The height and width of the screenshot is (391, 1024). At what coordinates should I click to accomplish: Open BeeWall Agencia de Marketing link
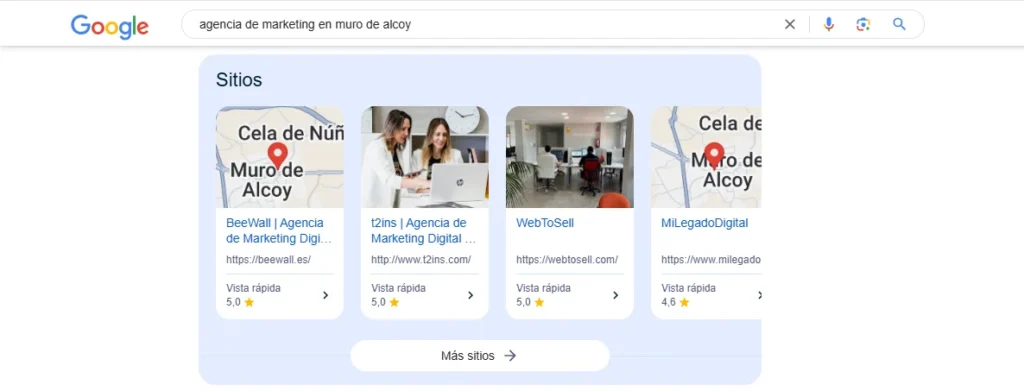(x=279, y=230)
